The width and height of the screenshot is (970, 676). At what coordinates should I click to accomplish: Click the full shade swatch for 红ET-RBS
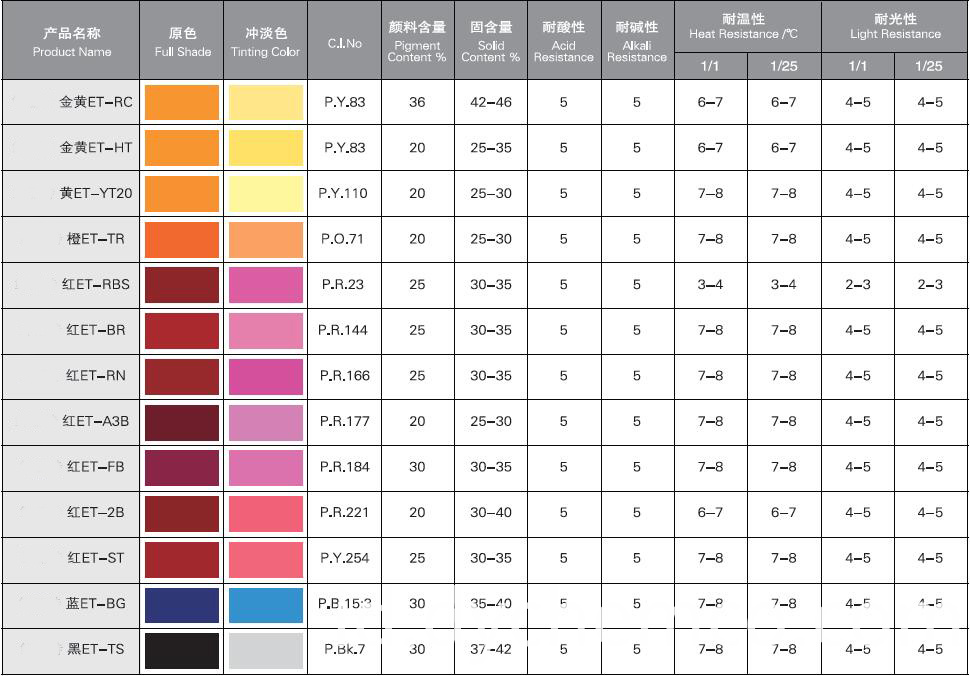coord(182,285)
